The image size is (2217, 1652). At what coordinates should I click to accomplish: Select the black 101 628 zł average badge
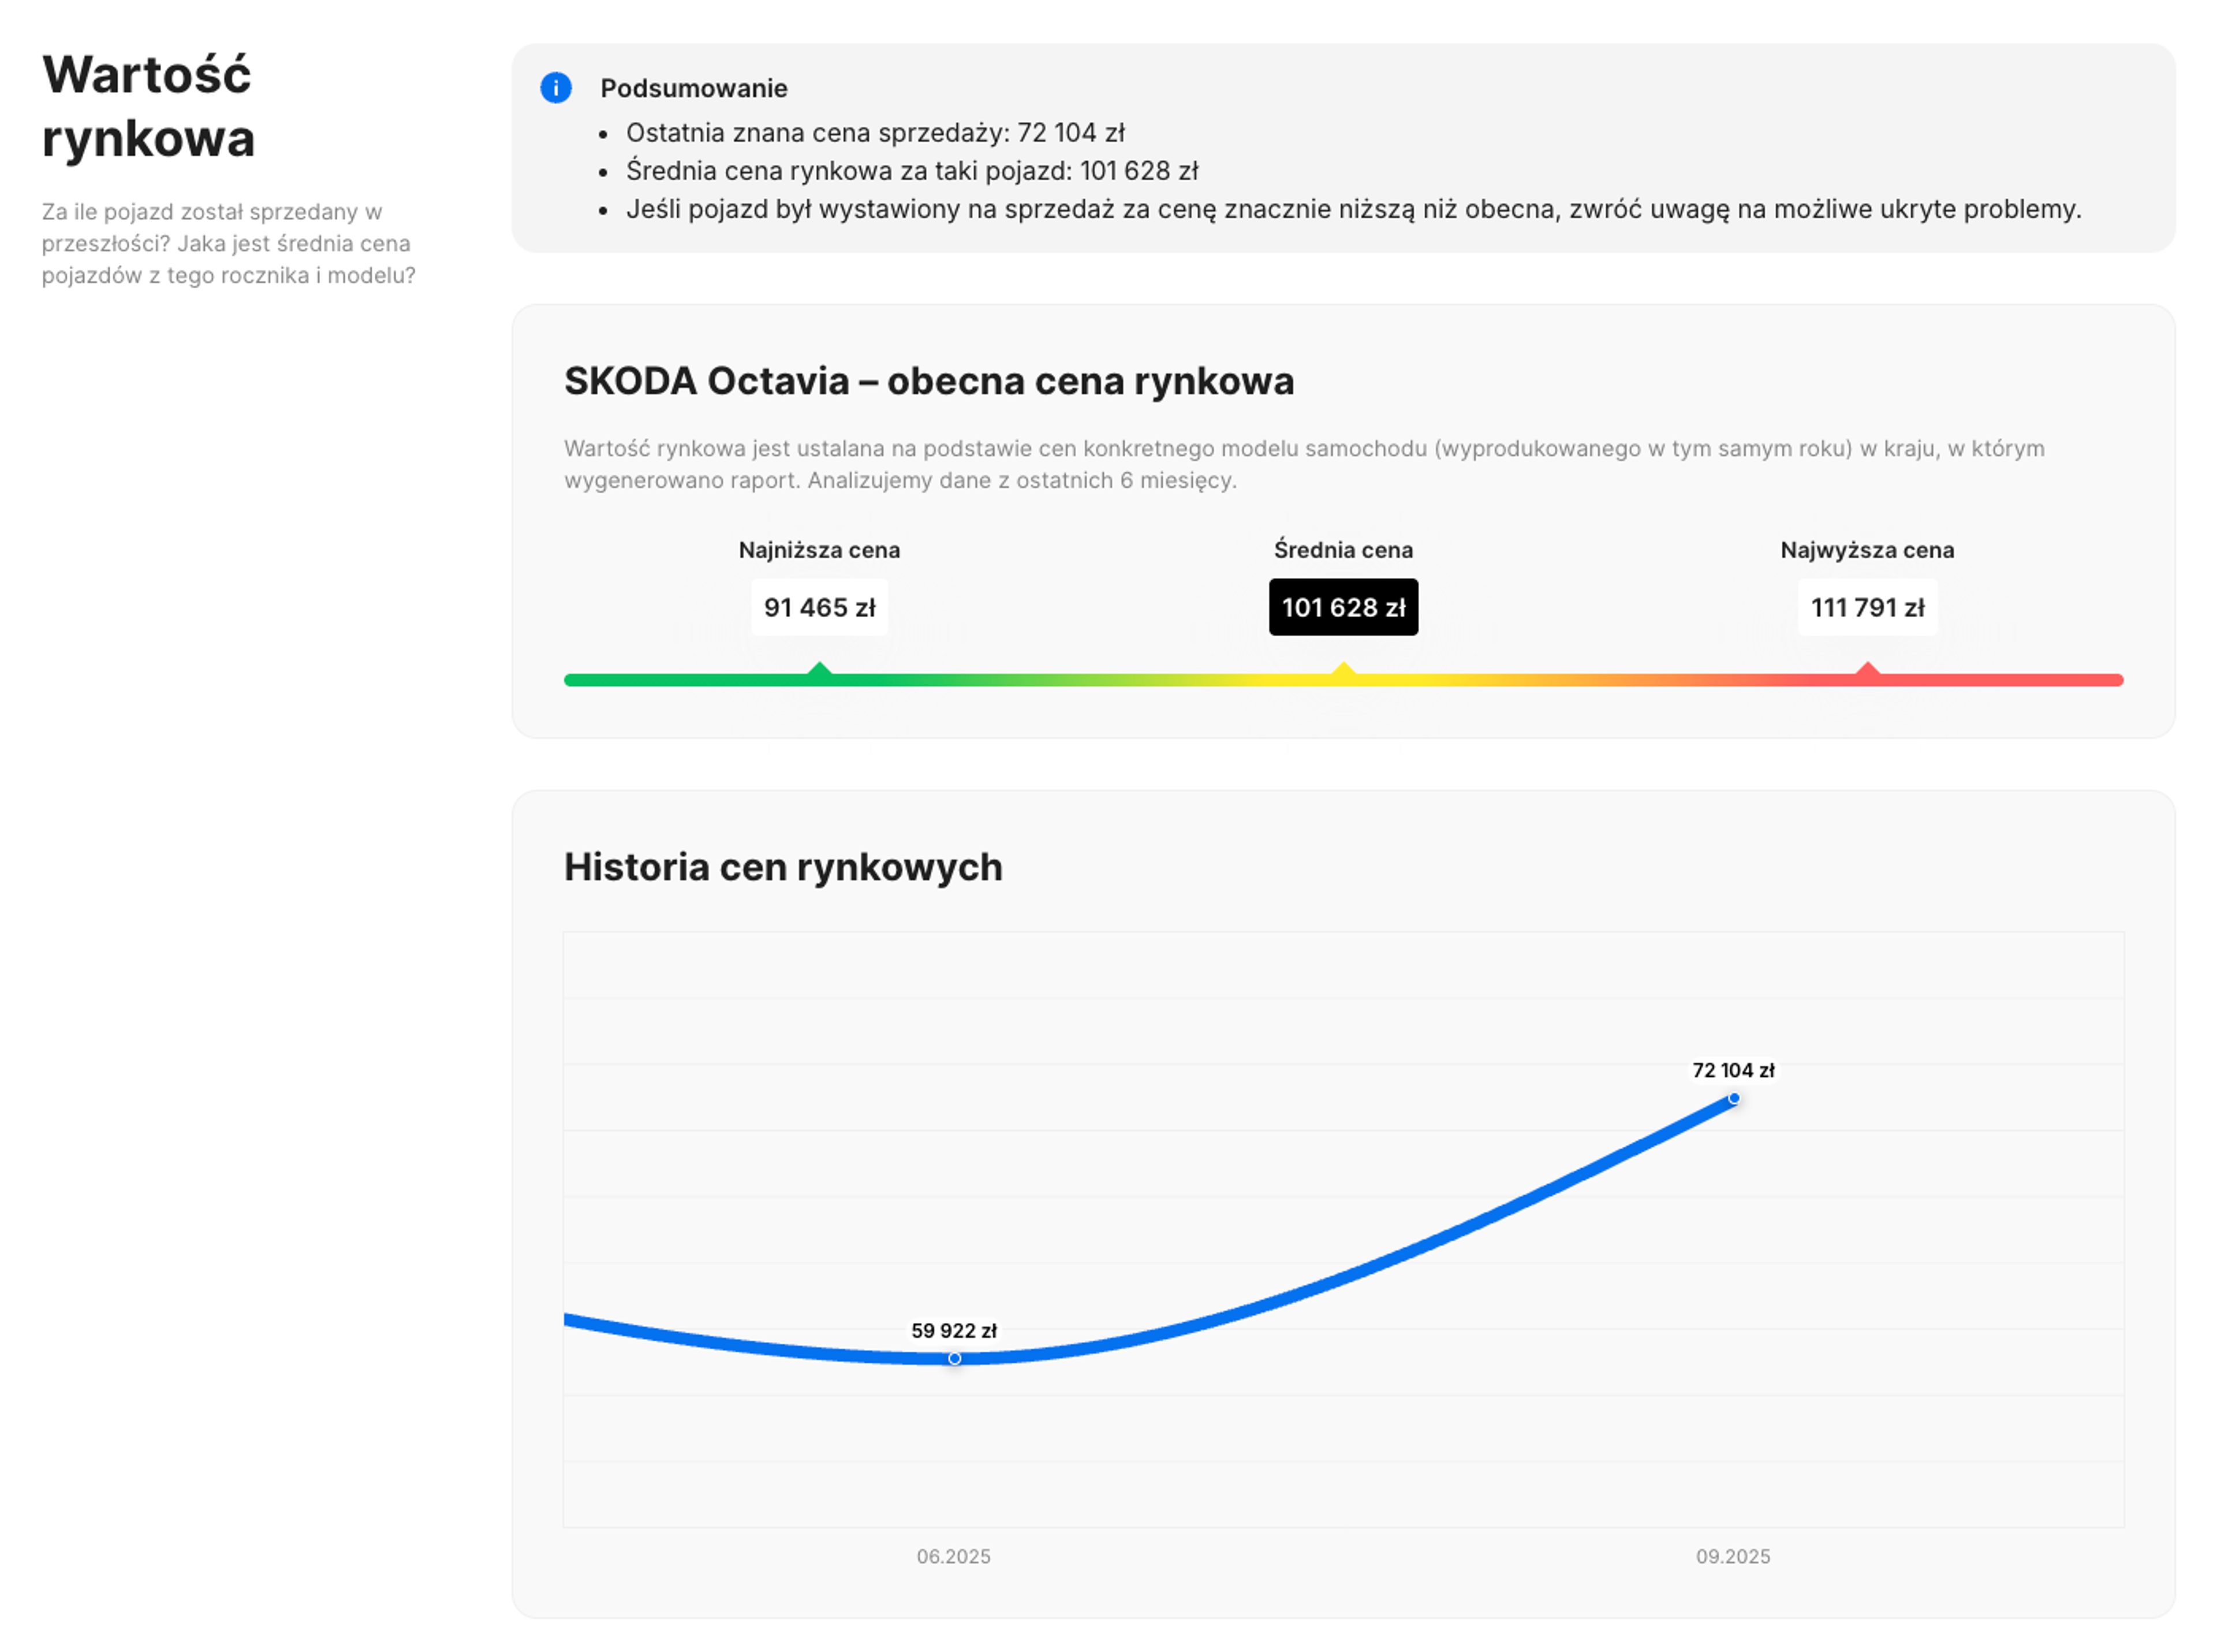pyautogui.click(x=1343, y=607)
